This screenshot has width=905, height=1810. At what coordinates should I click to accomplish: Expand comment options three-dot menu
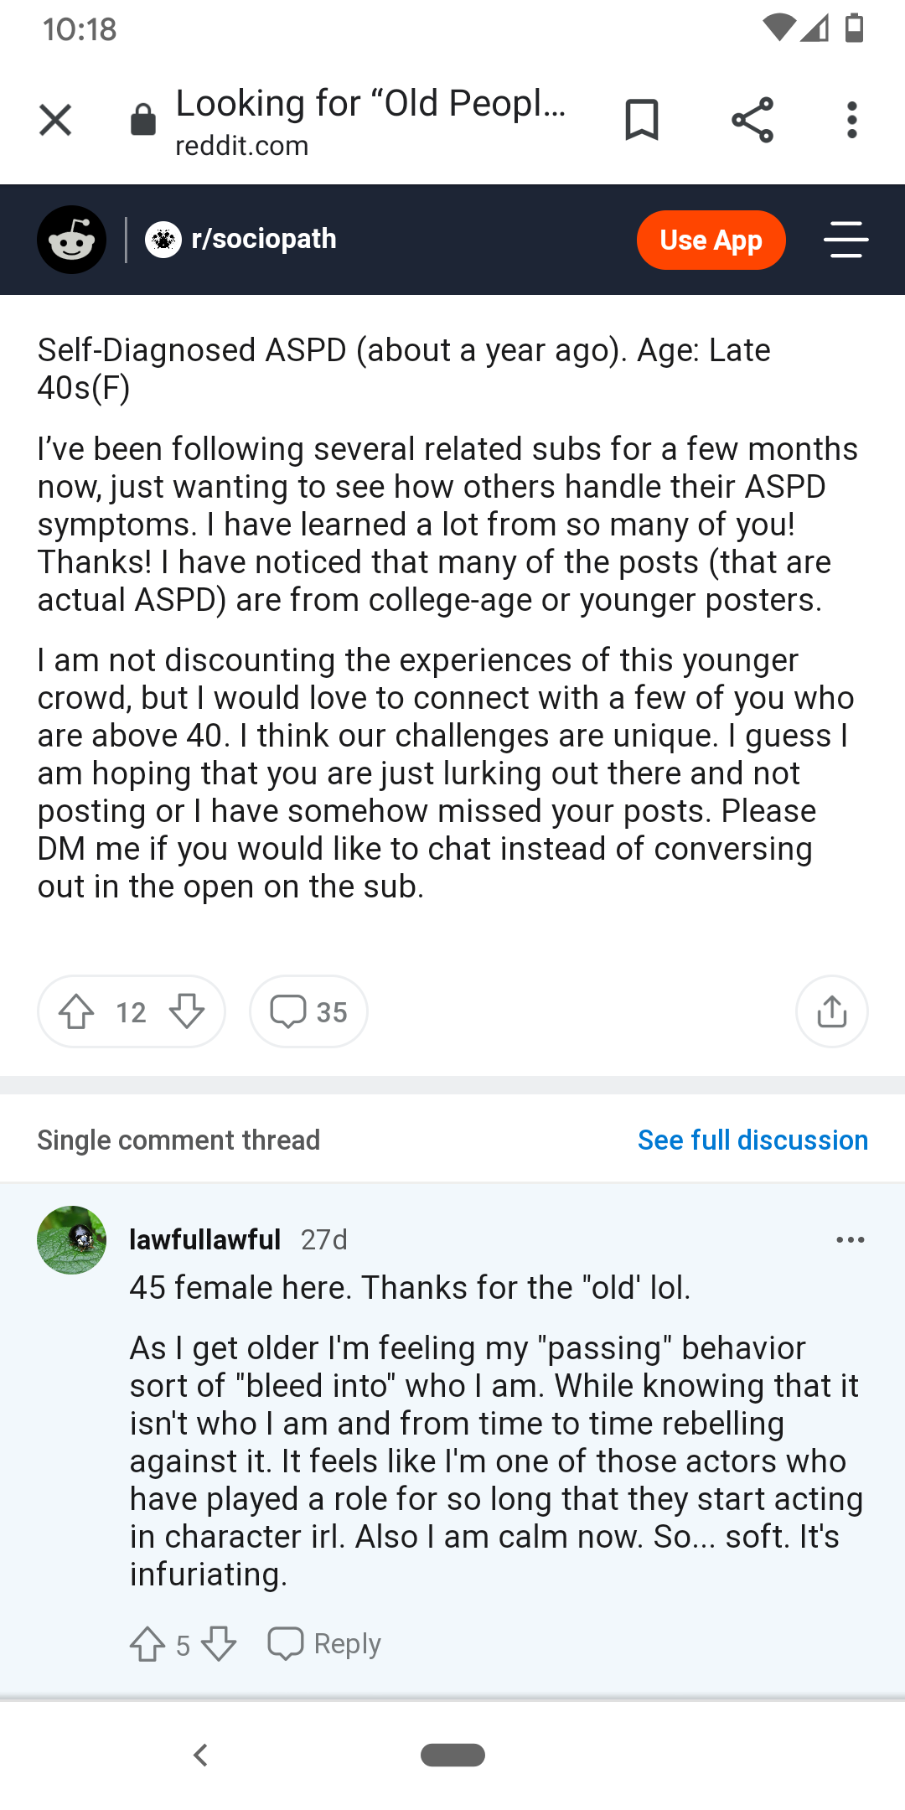[x=850, y=1240]
